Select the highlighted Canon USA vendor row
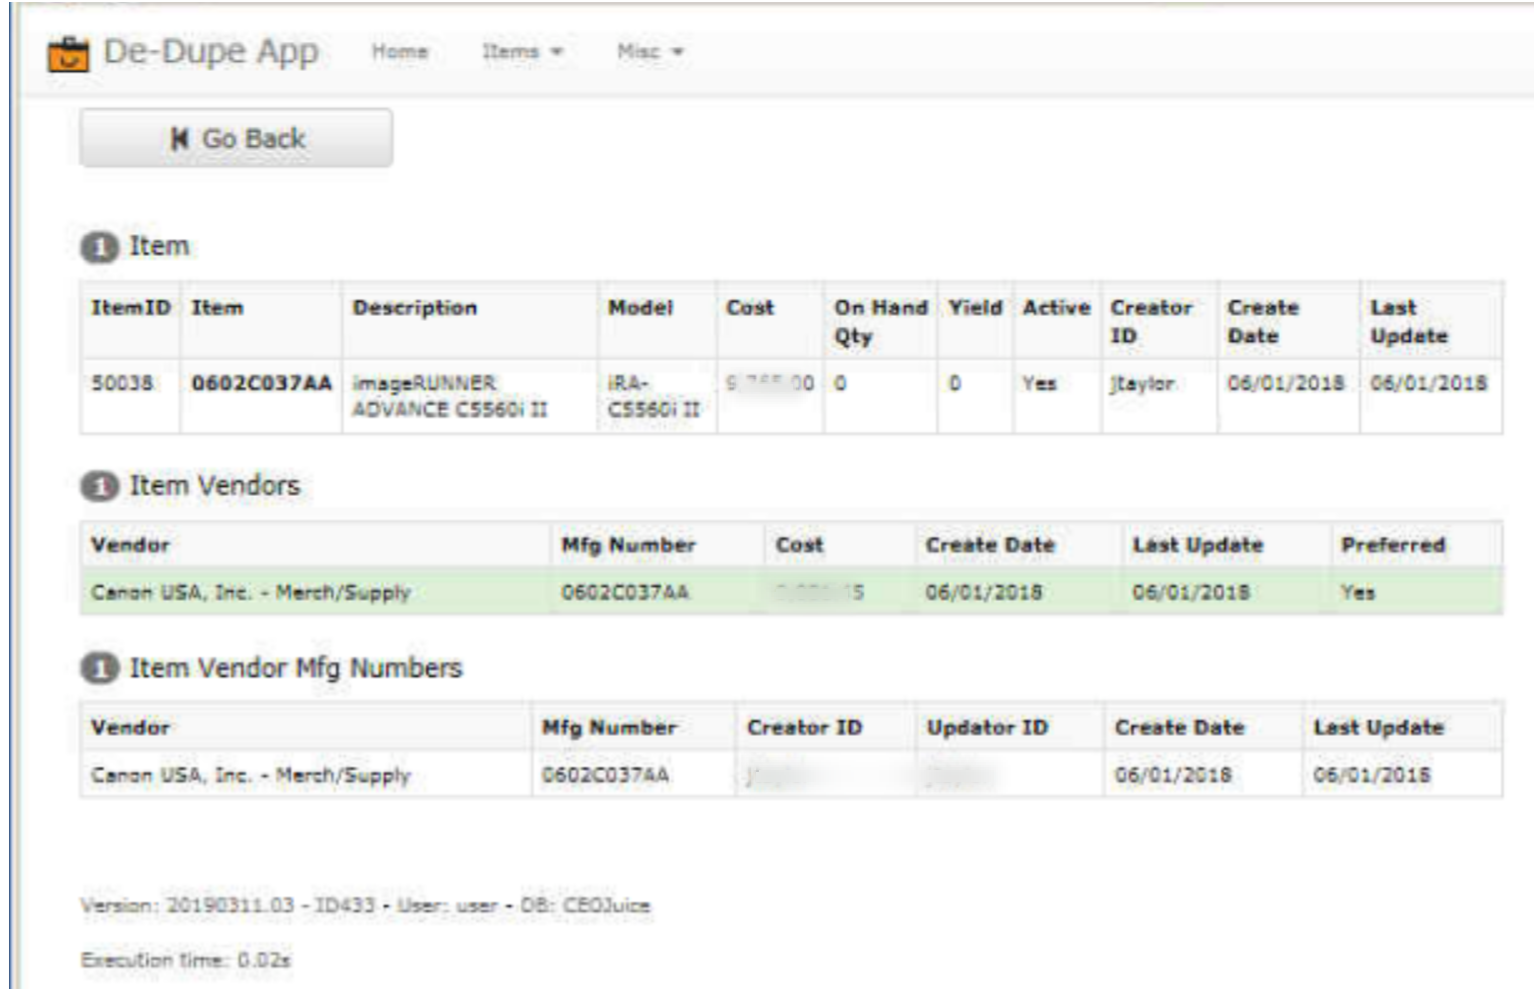Viewport: 1534px width, 1002px height. tap(250, 591)
